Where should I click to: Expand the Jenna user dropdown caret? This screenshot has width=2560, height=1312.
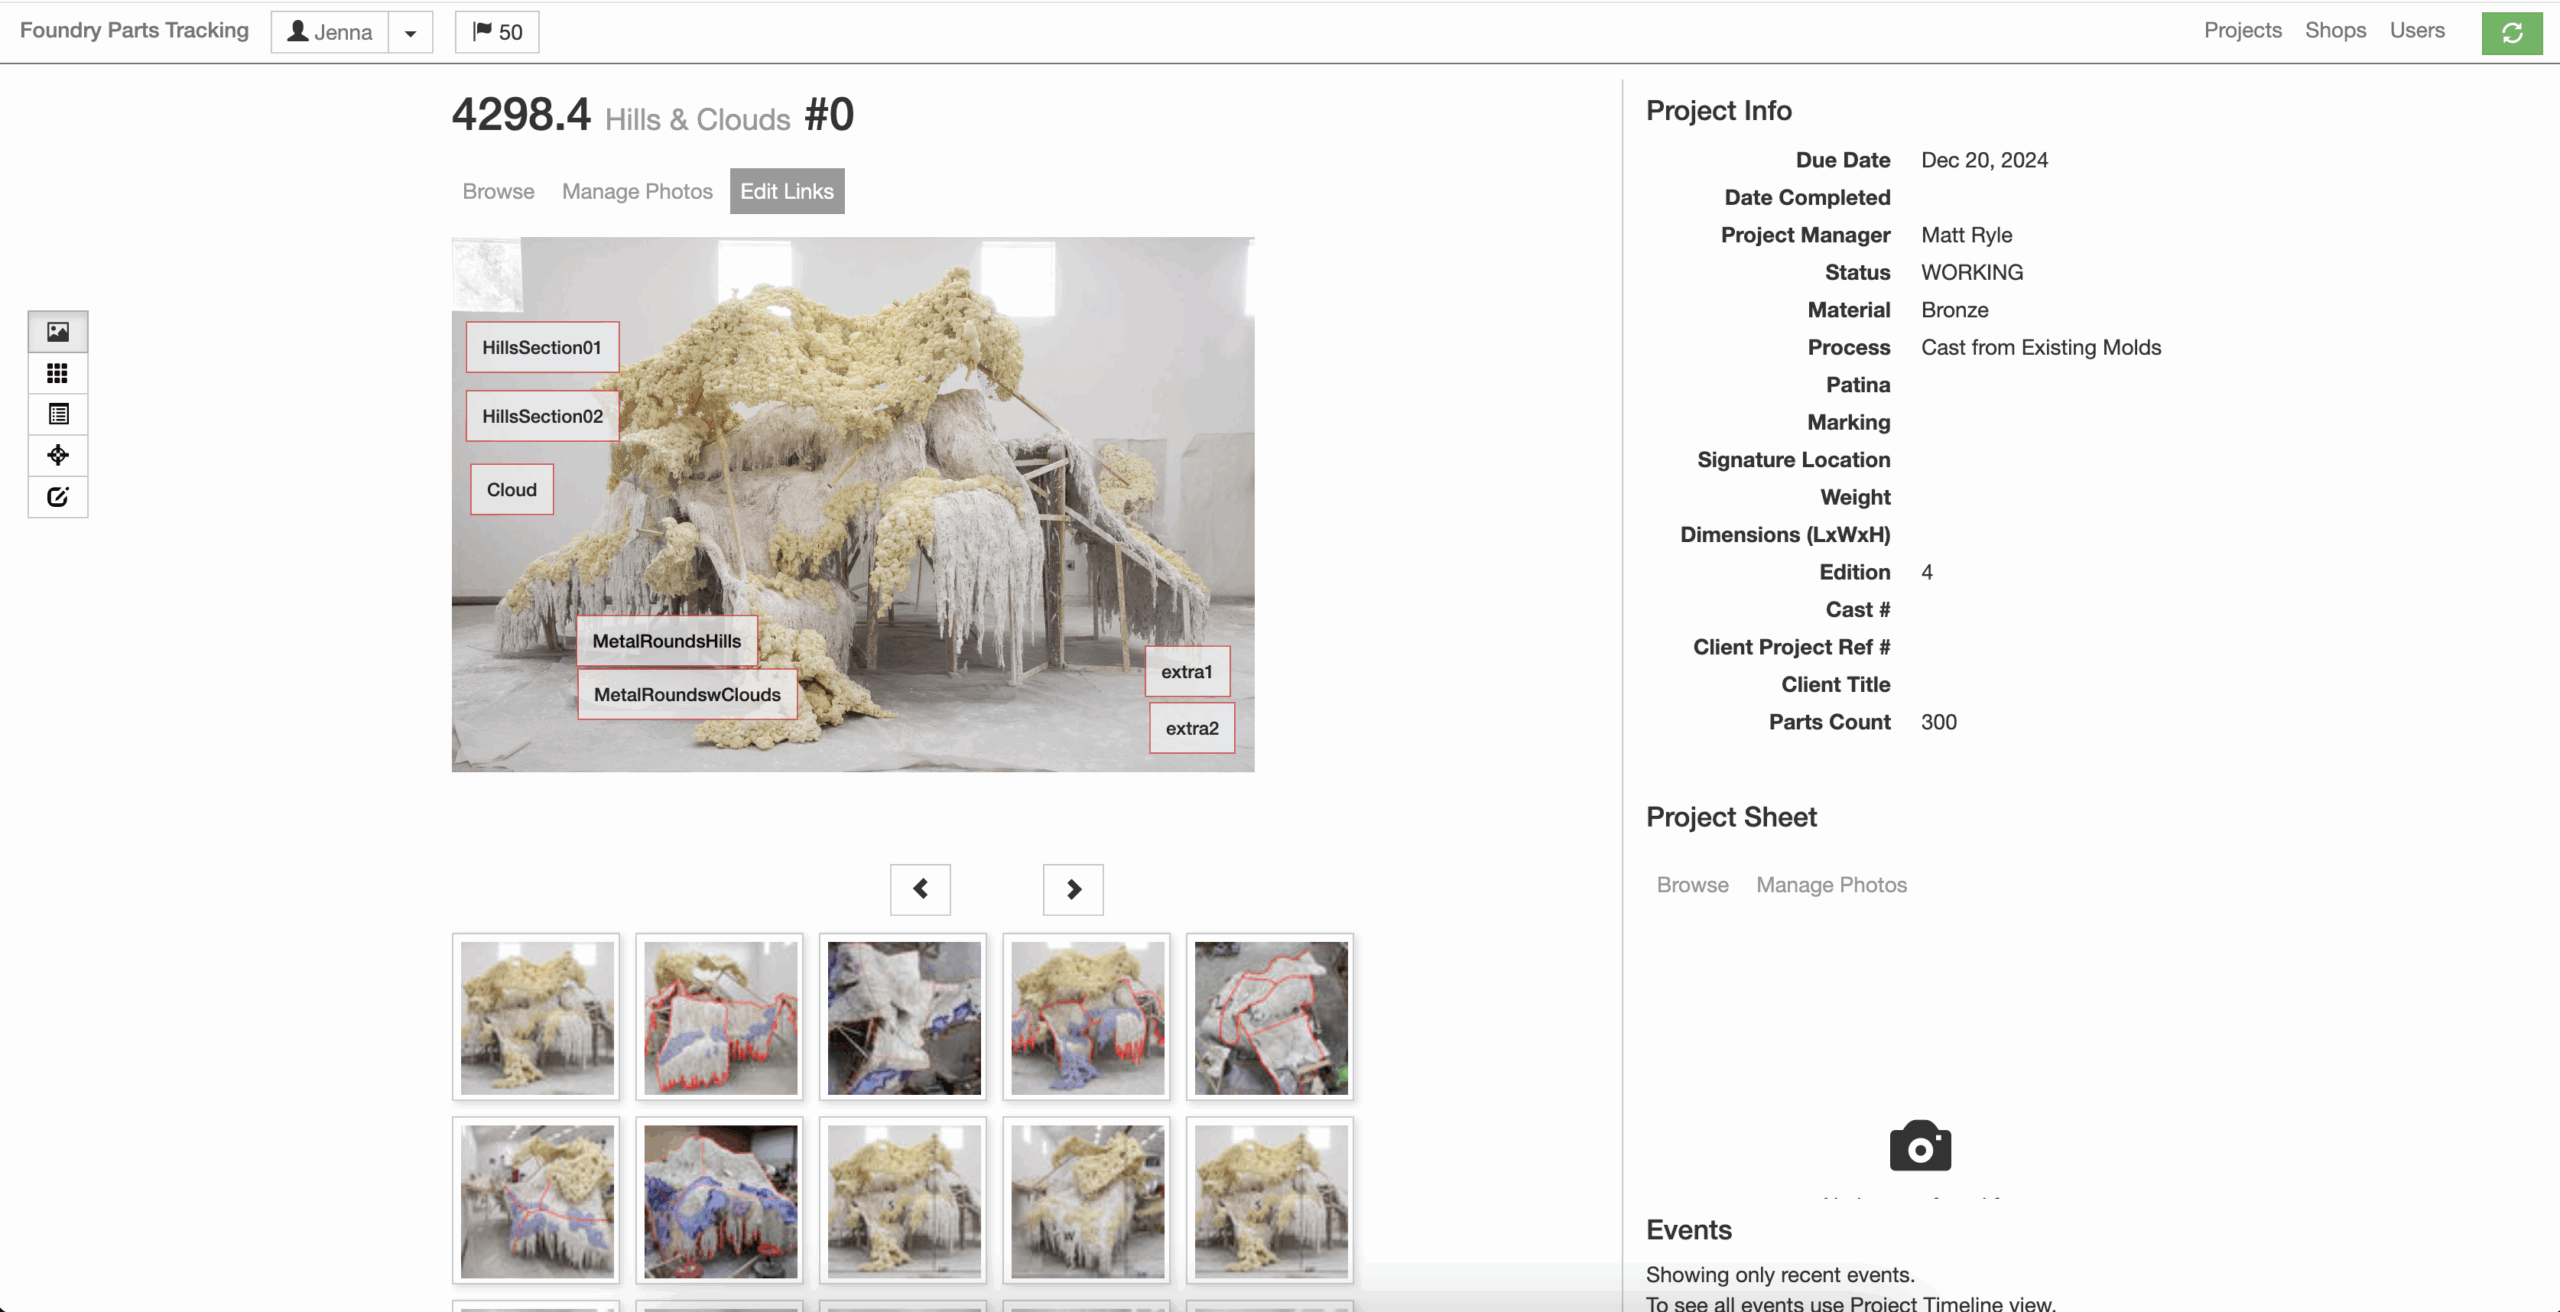coord(410,33)
